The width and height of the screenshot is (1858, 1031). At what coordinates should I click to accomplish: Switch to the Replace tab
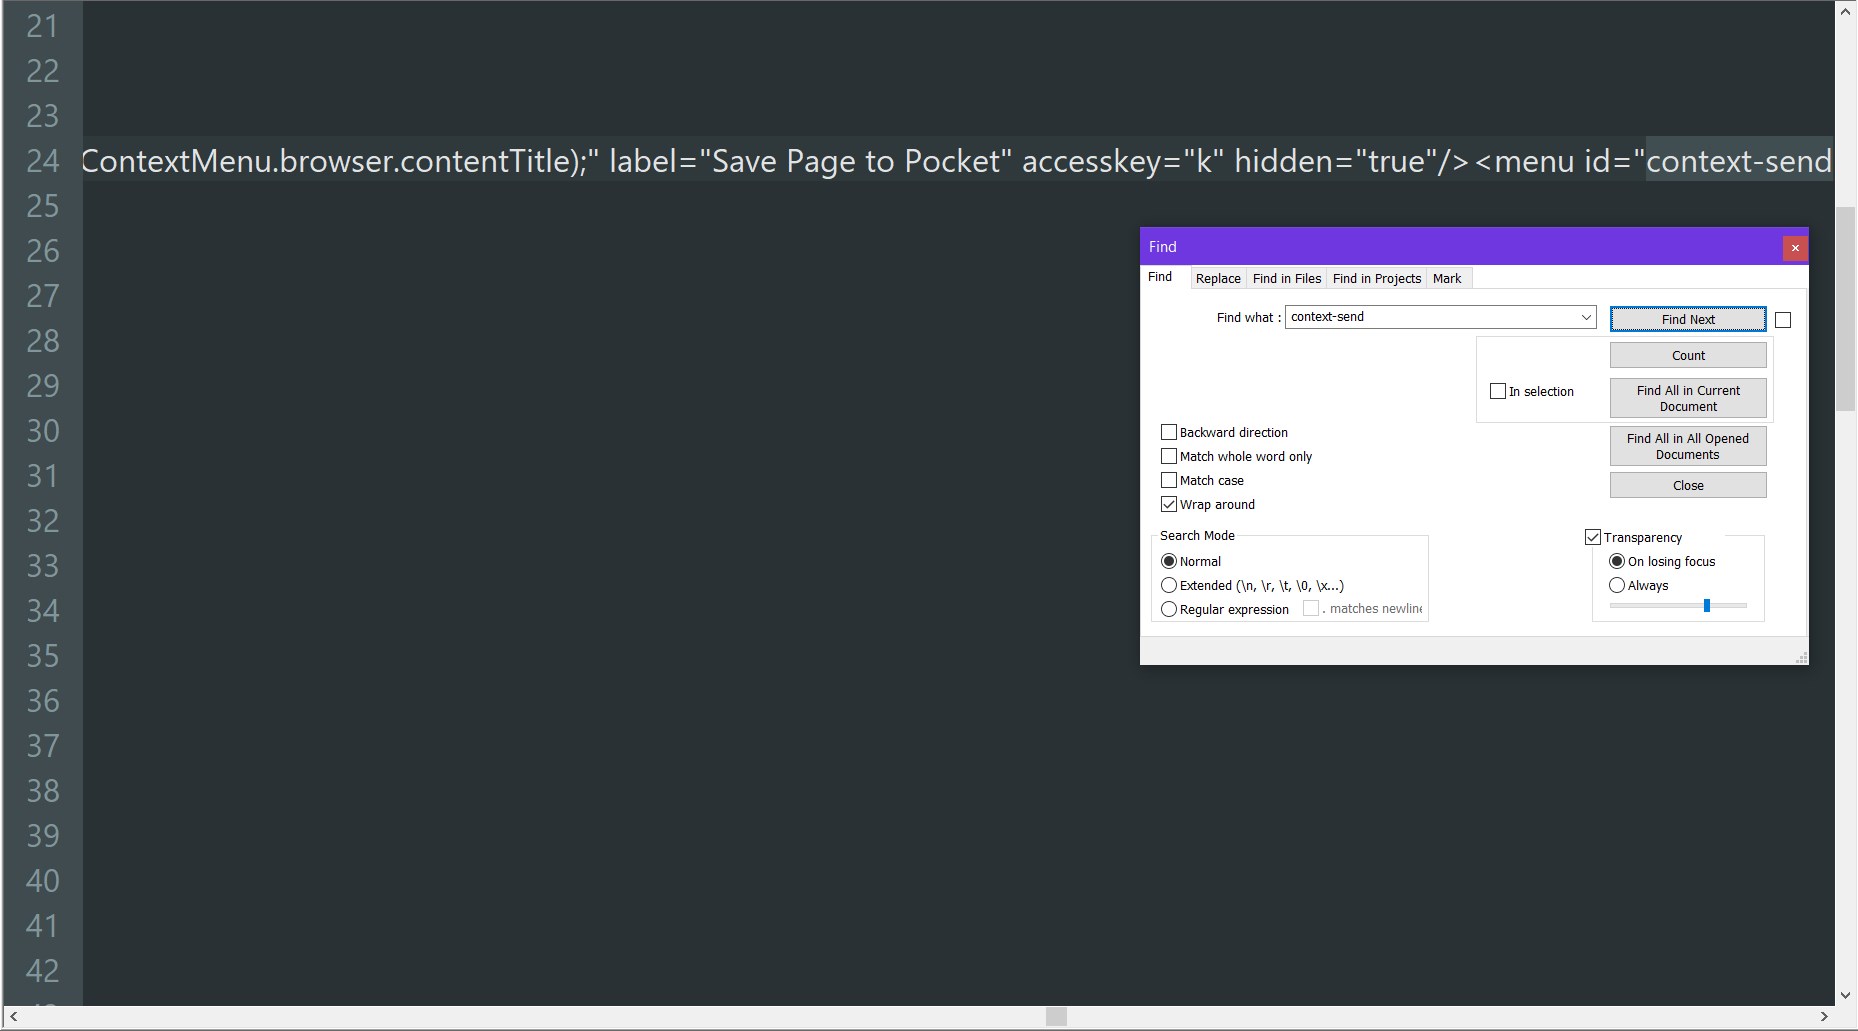1218,278
